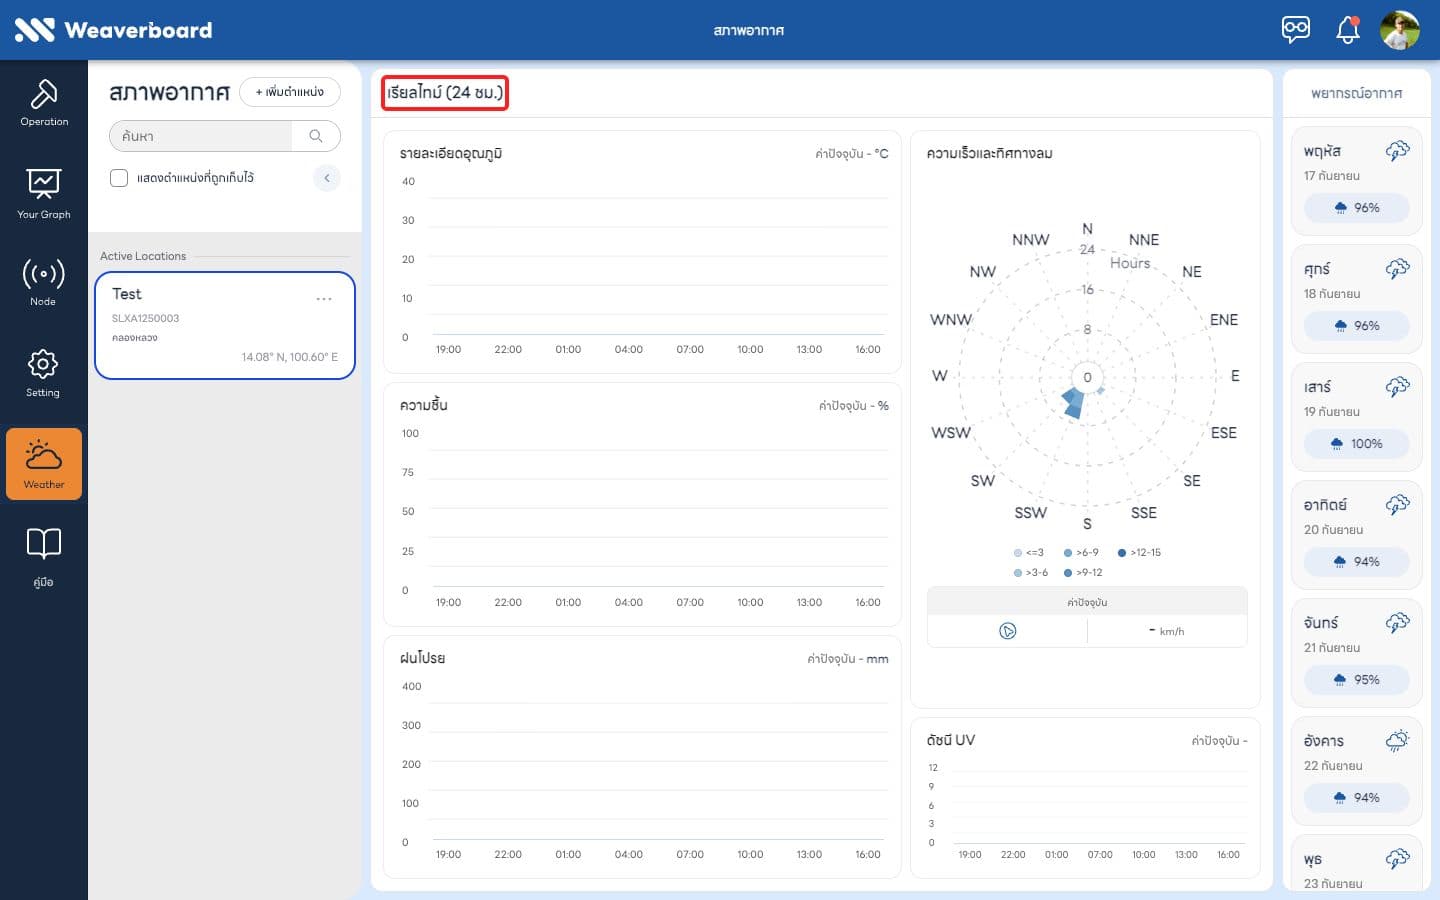
Task: Open the manual book icon
Action: pyautogui.click(x=44, y=543)
